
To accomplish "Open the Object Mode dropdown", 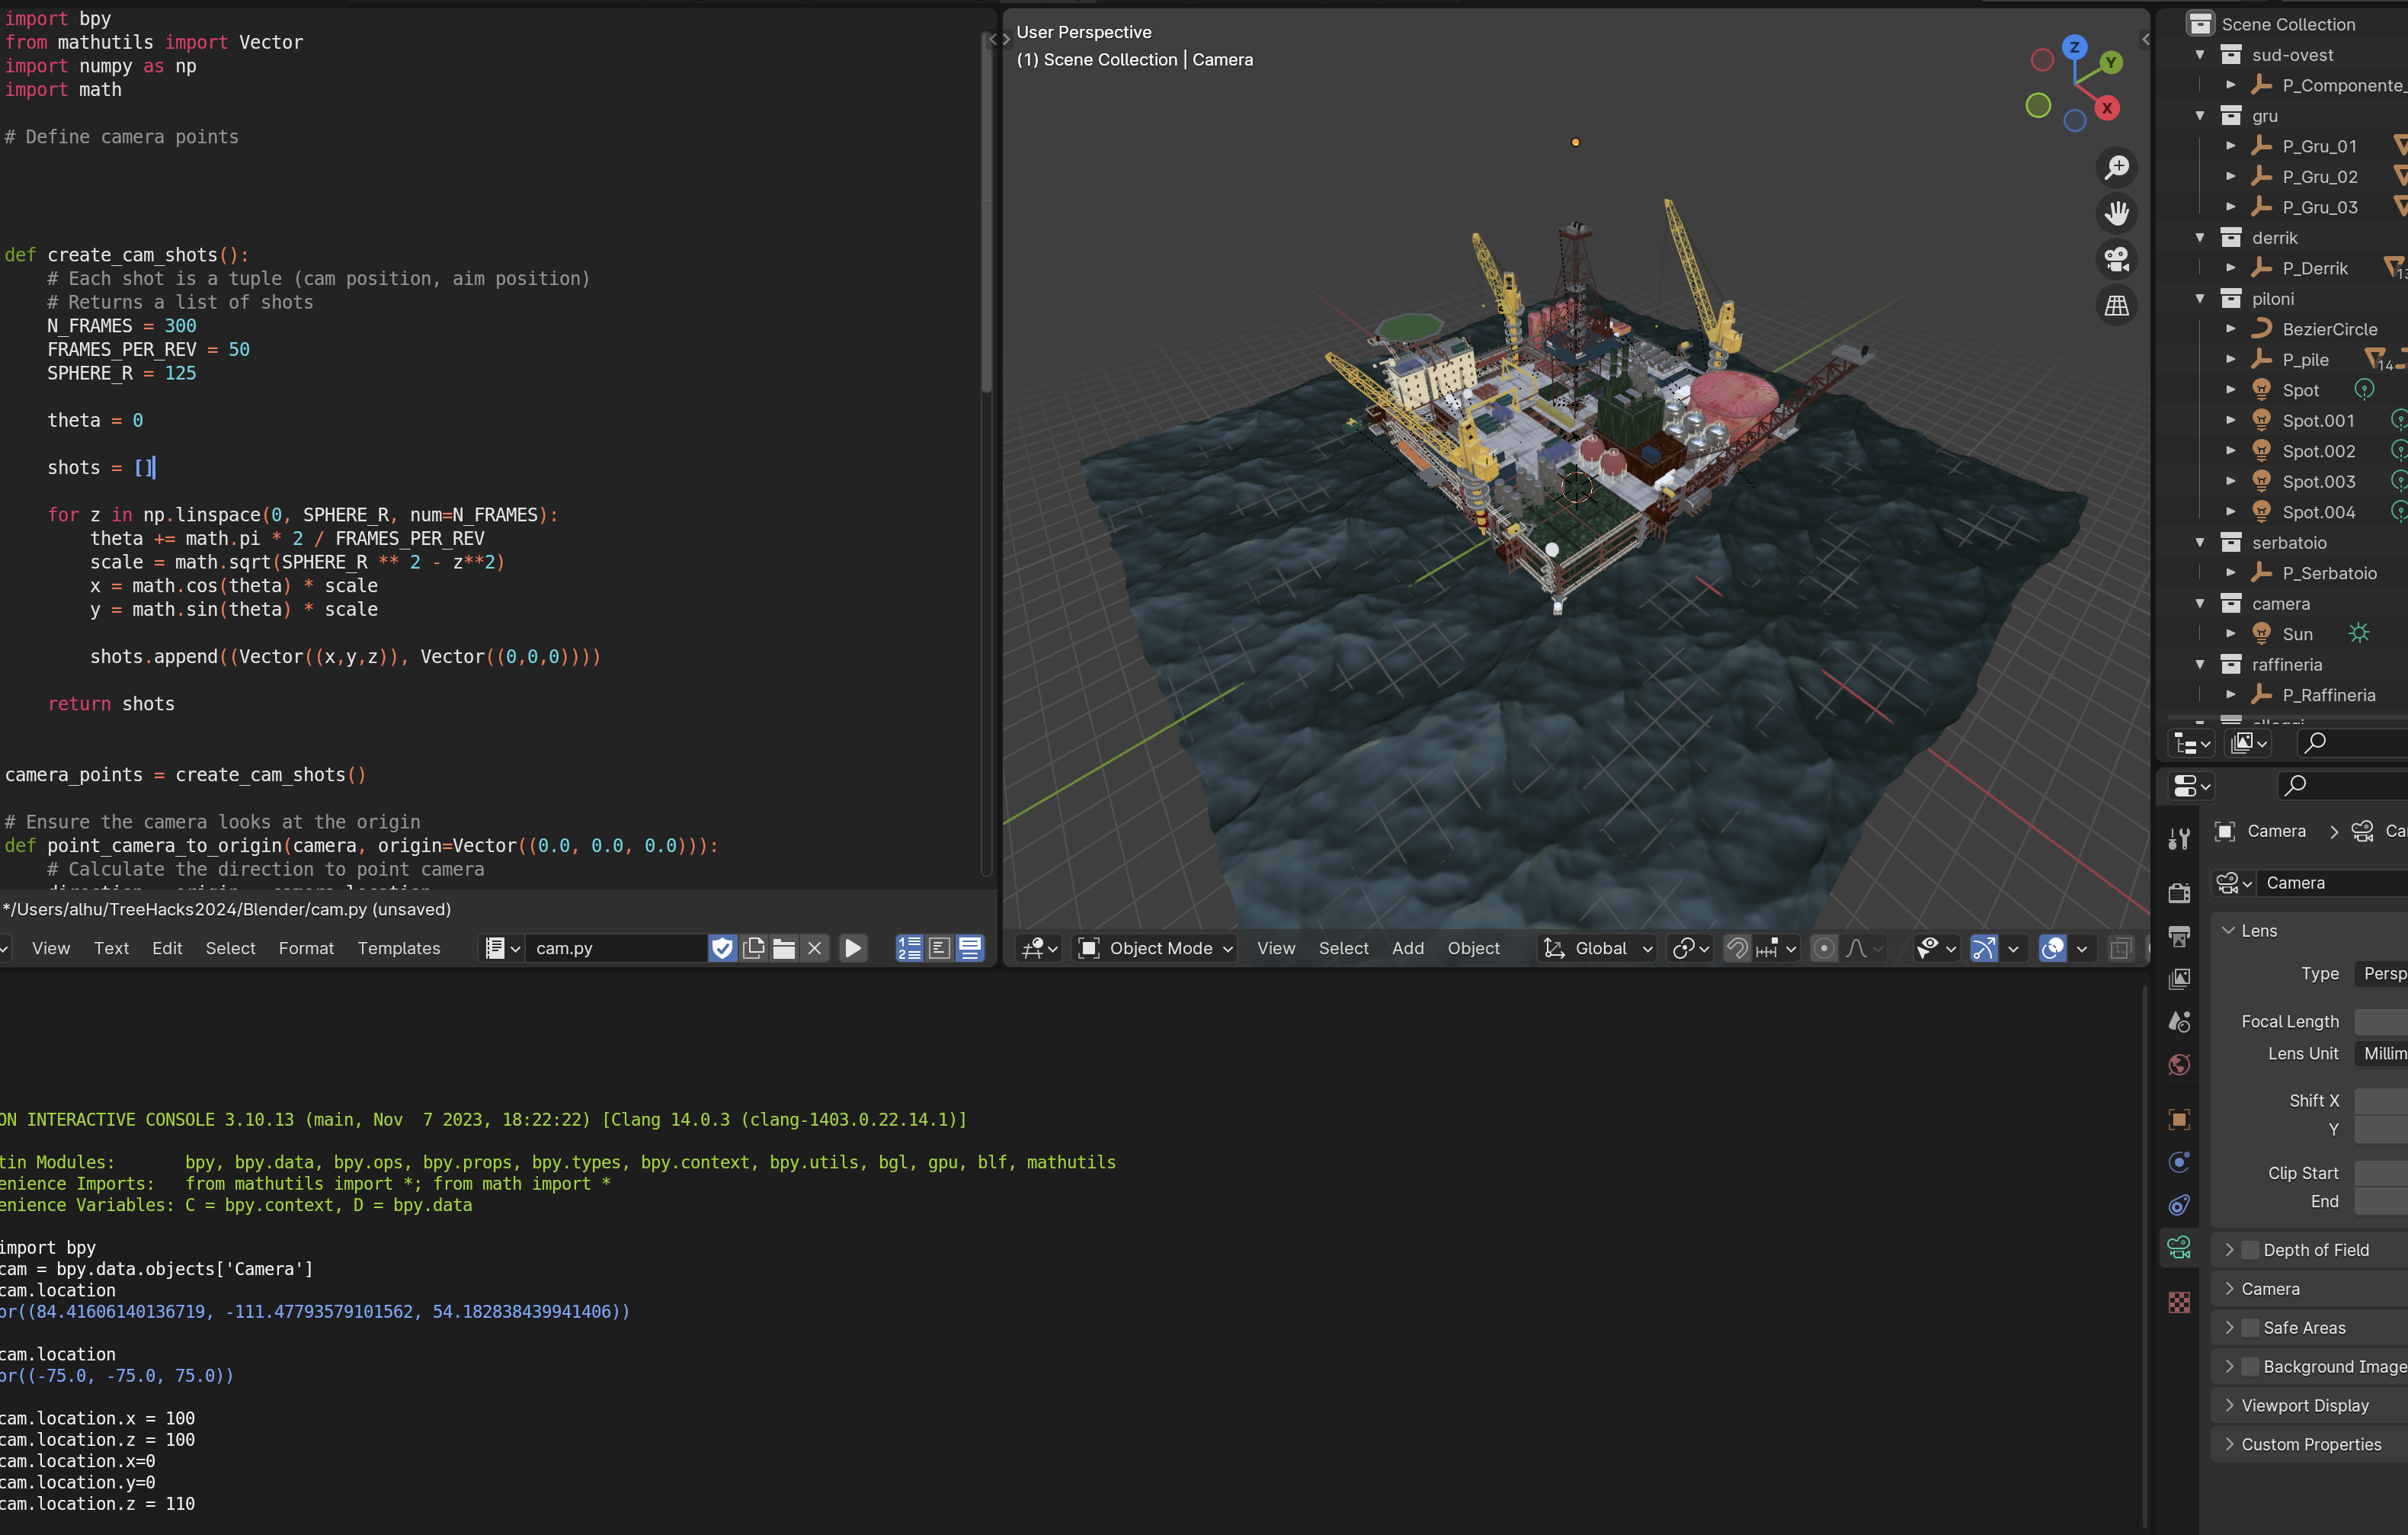I will tap(1156, 948).
